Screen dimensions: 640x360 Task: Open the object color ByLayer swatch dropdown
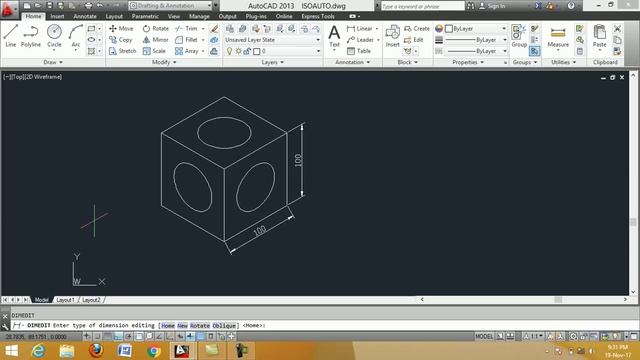[x=476, y=29]
